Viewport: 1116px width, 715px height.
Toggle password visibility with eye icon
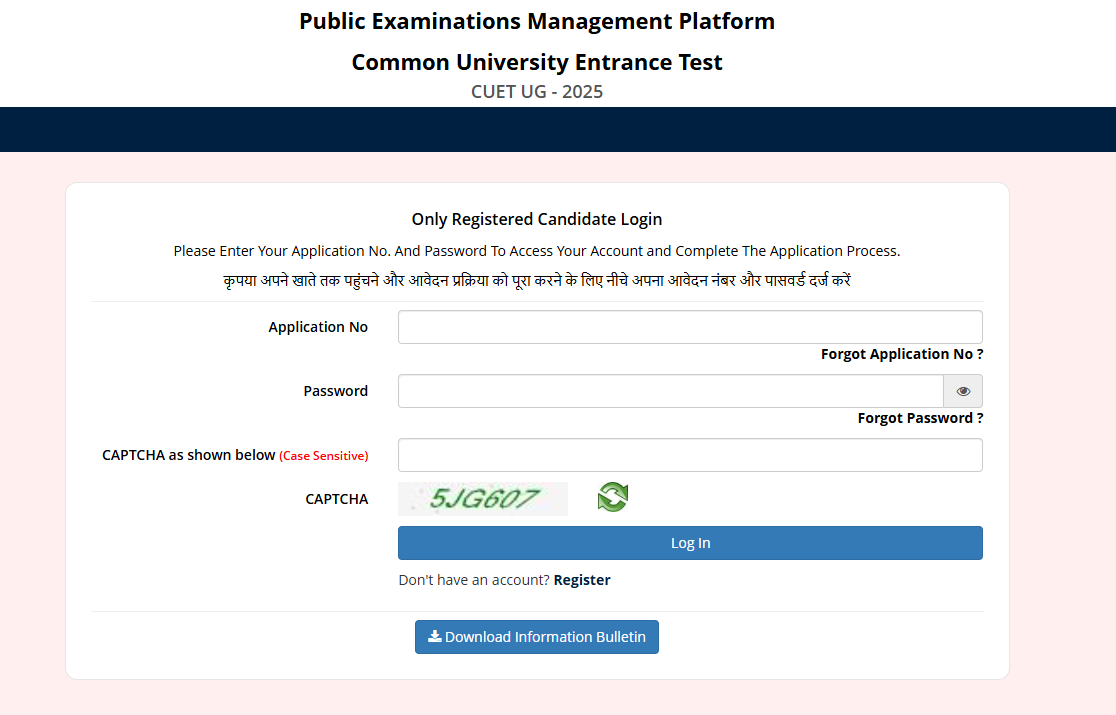(963, 391)
